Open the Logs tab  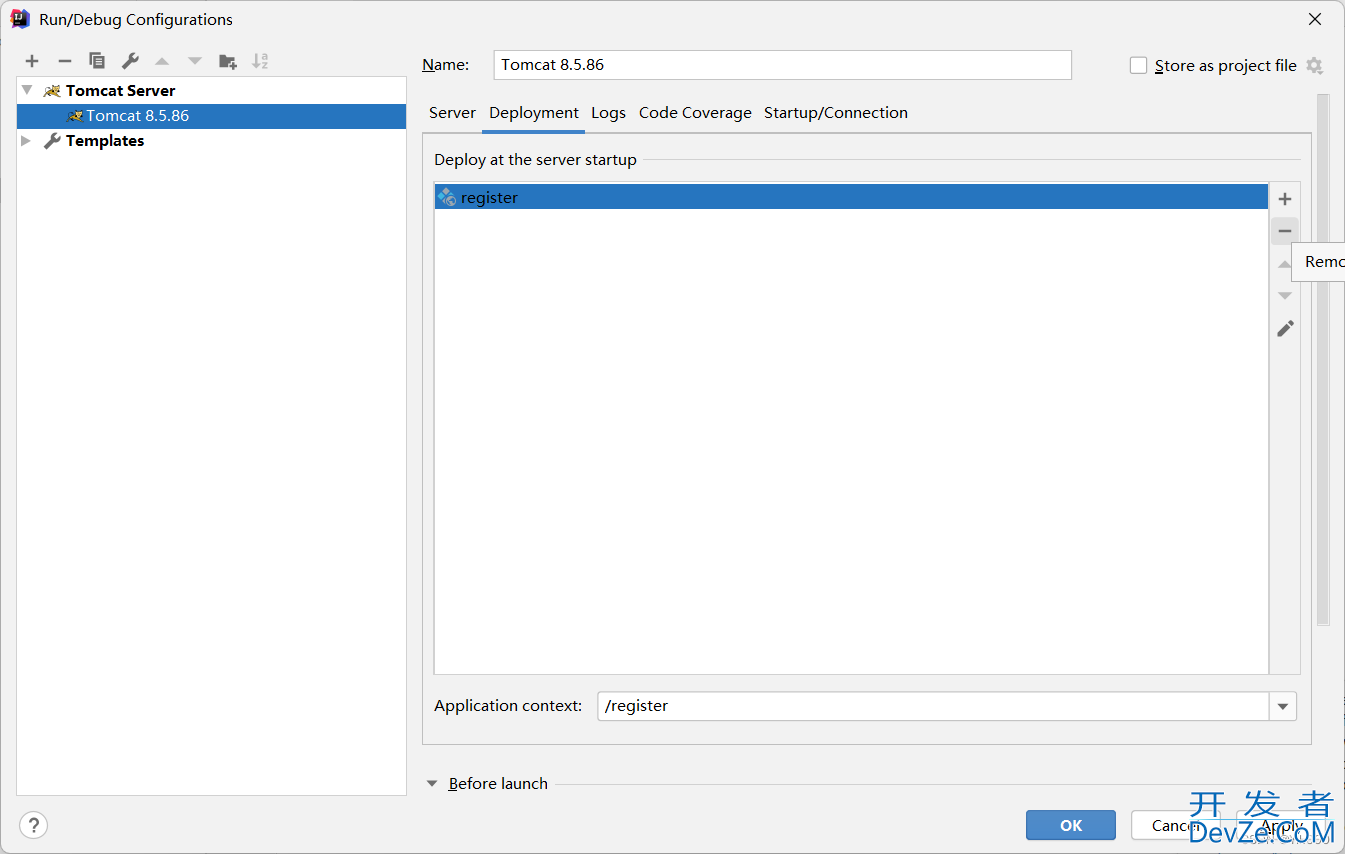[x=608, y=113]
